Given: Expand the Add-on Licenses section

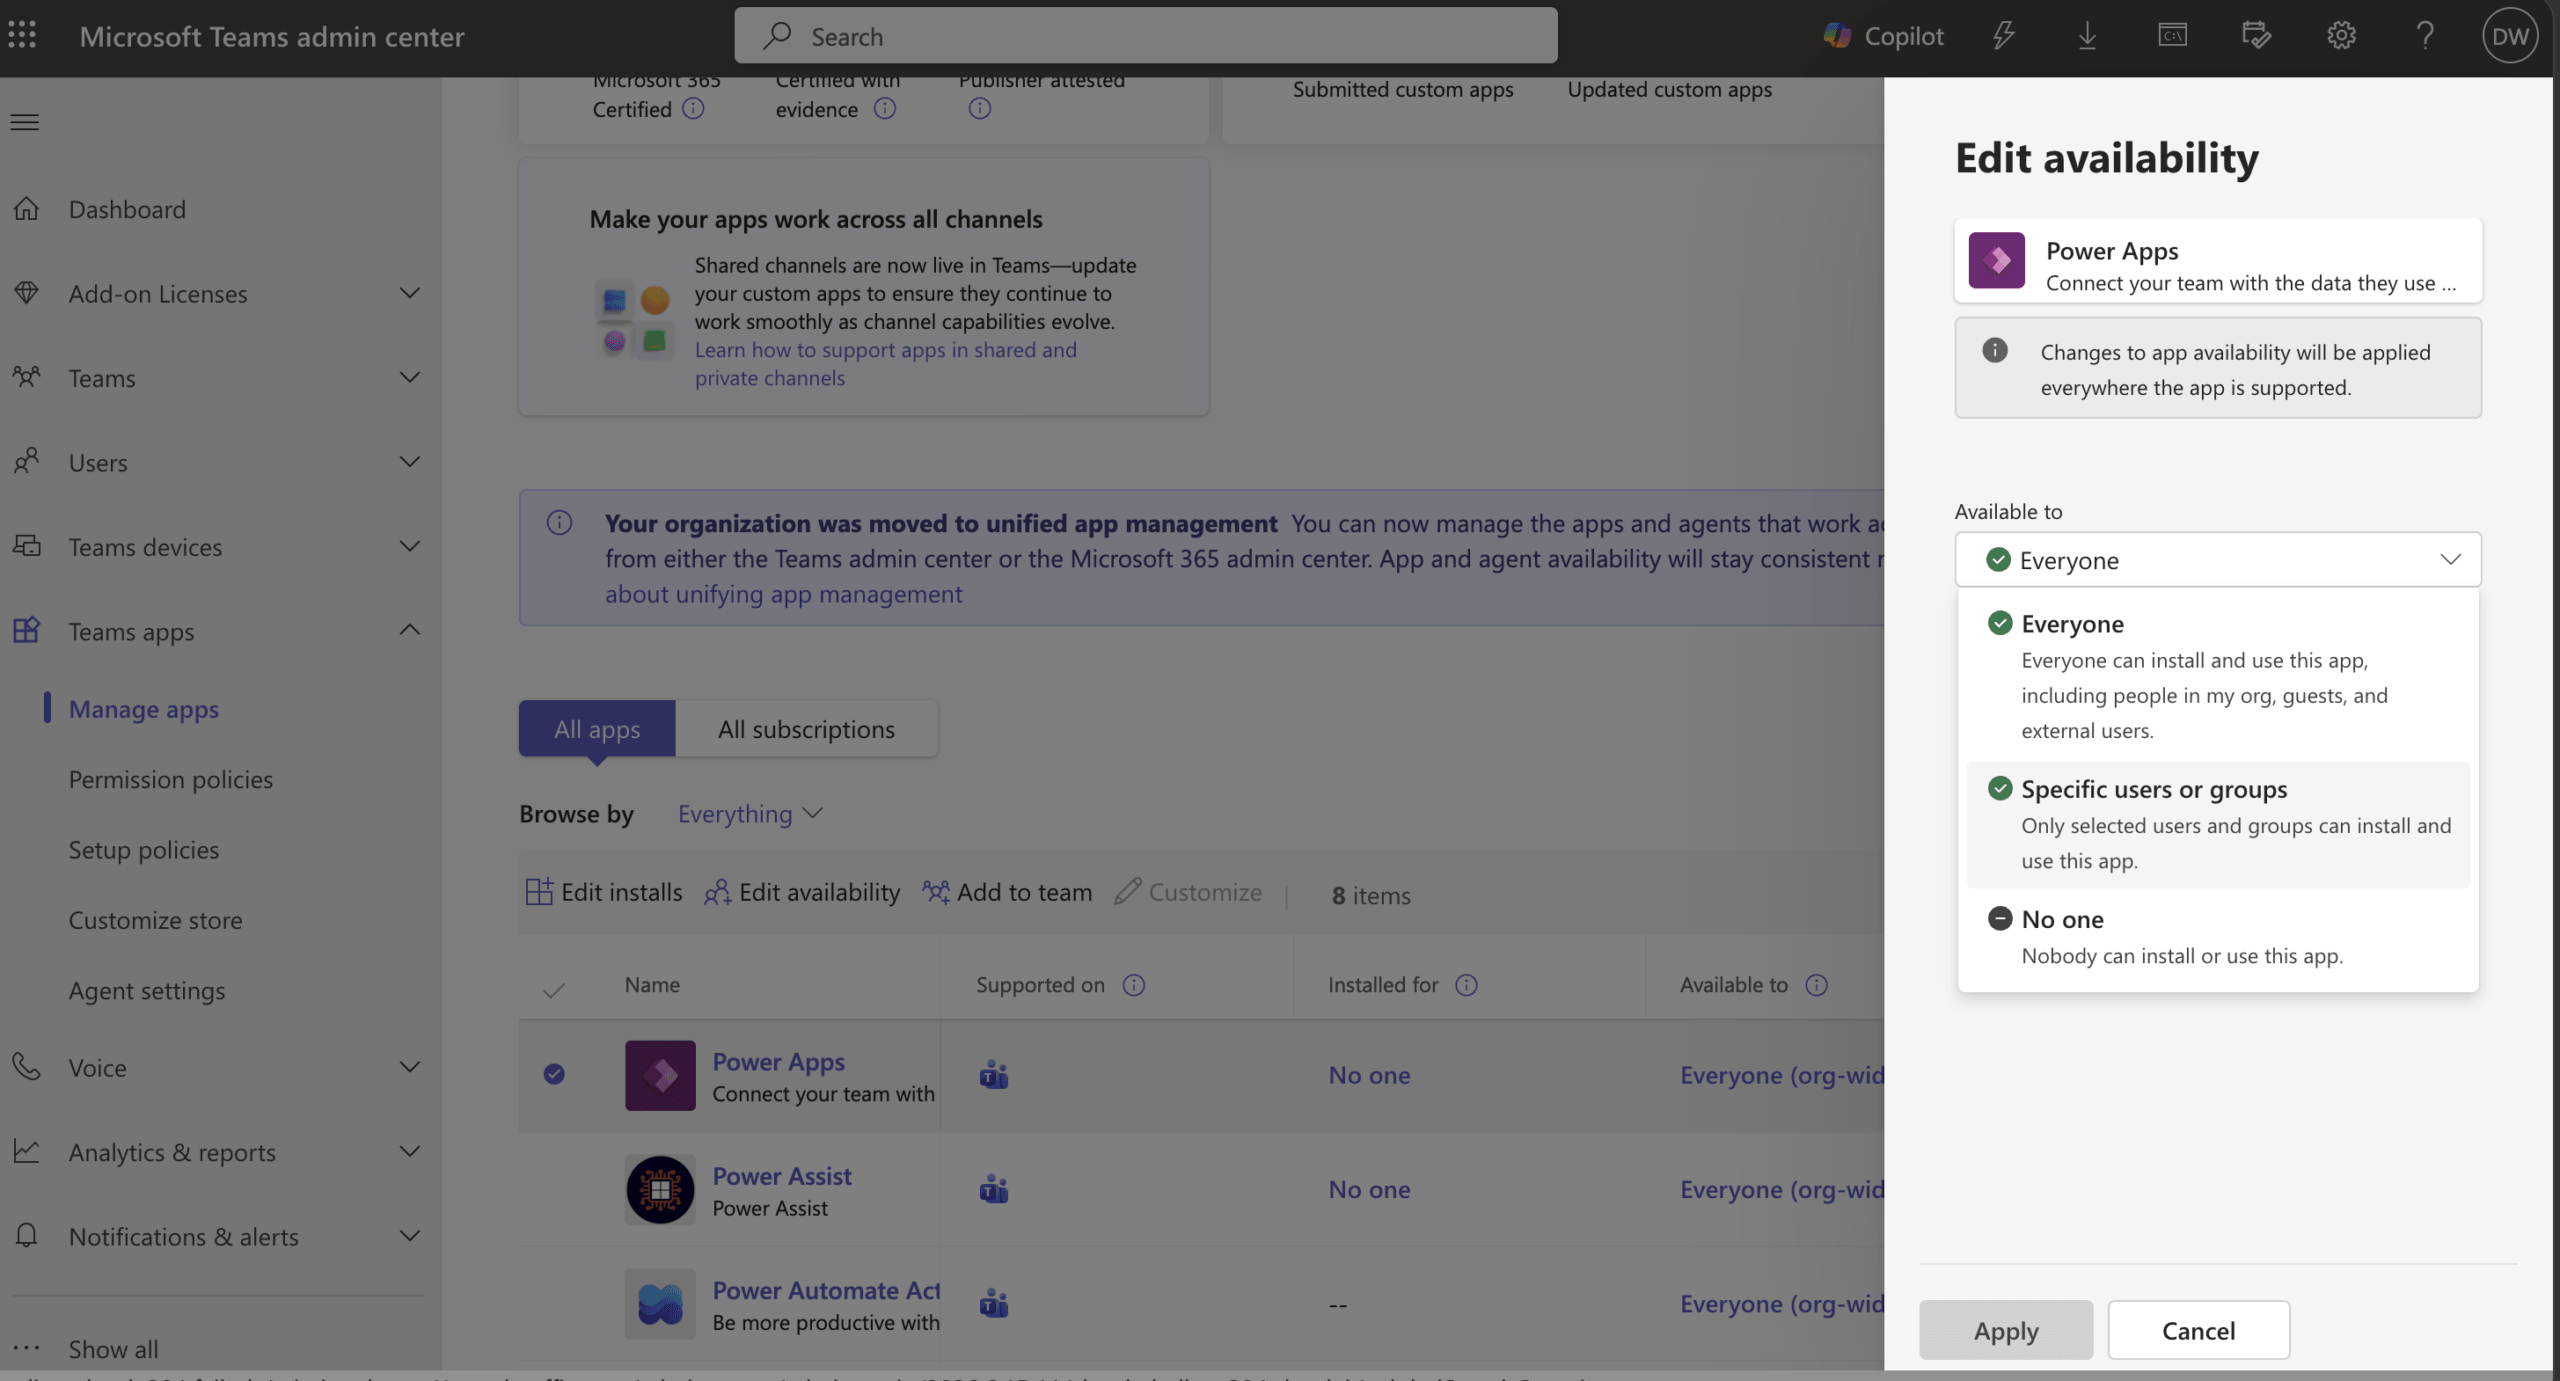Looking at the screenshot, I should (x=410, y=293).
